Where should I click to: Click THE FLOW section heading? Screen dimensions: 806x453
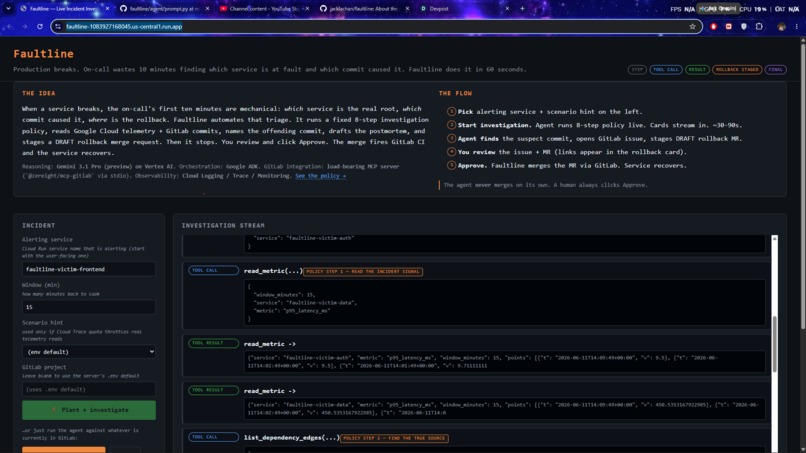455,93
